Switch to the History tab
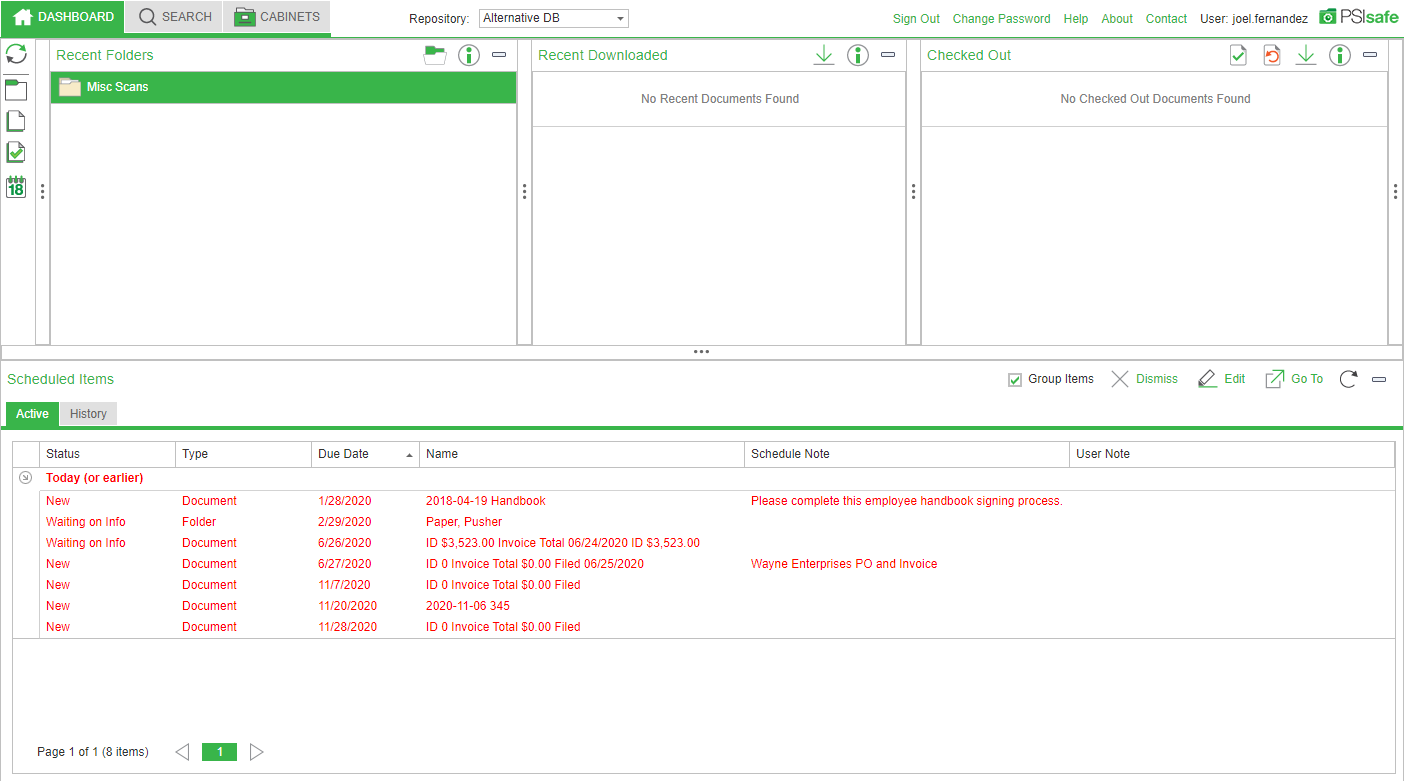The height and width of the screenshot is (781, 1404). click(88, 413)
